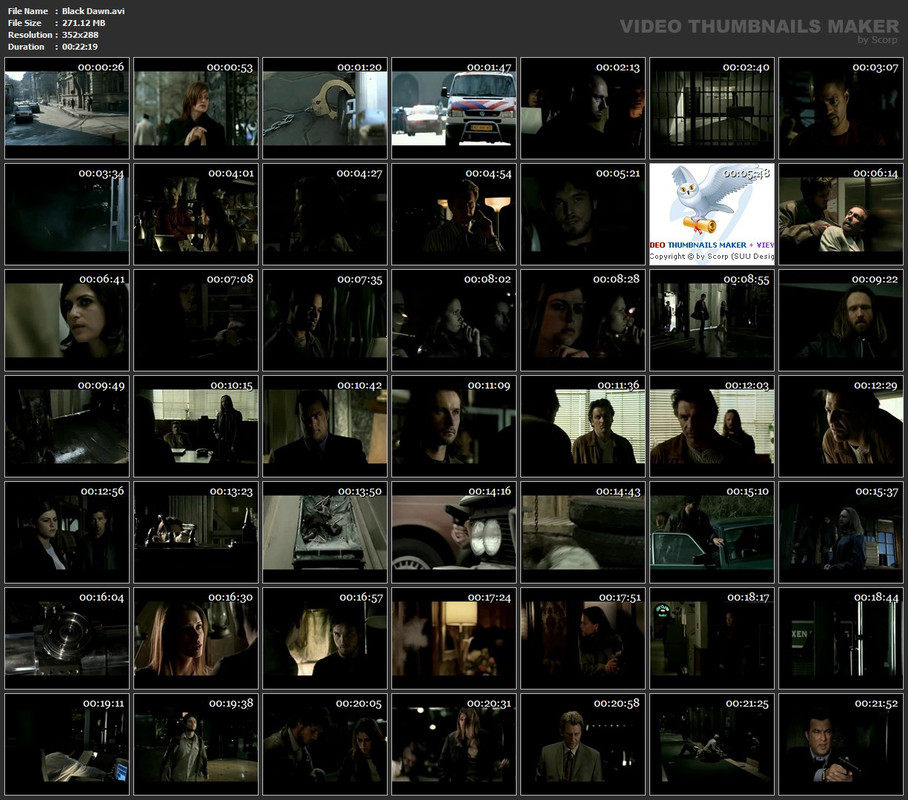908x800 pixels.
Task: Click the frame at 00:09:22
Action: tap(841, 320)
